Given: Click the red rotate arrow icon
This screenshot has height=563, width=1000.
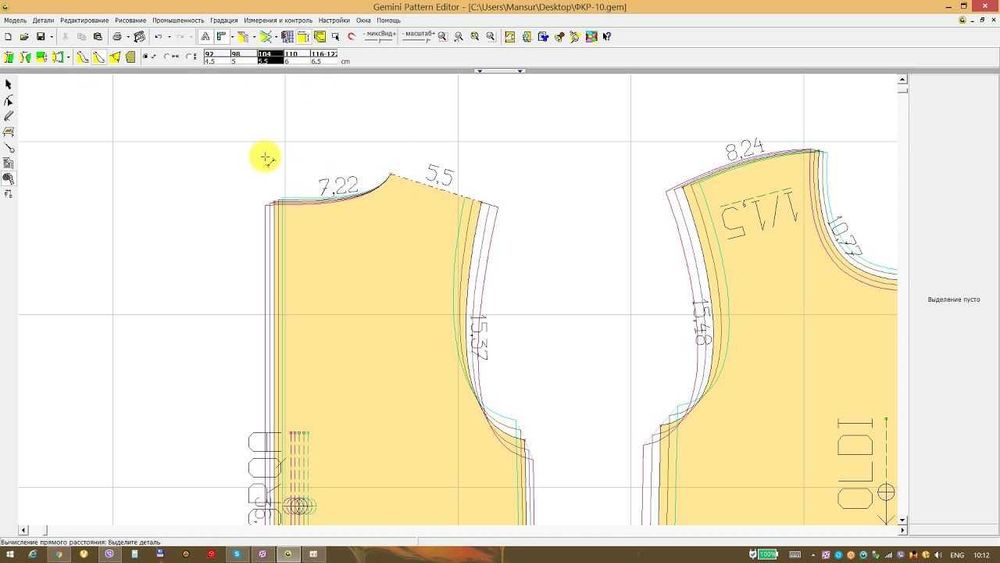Looking at the screenshot, I should (x=351, y=37).
